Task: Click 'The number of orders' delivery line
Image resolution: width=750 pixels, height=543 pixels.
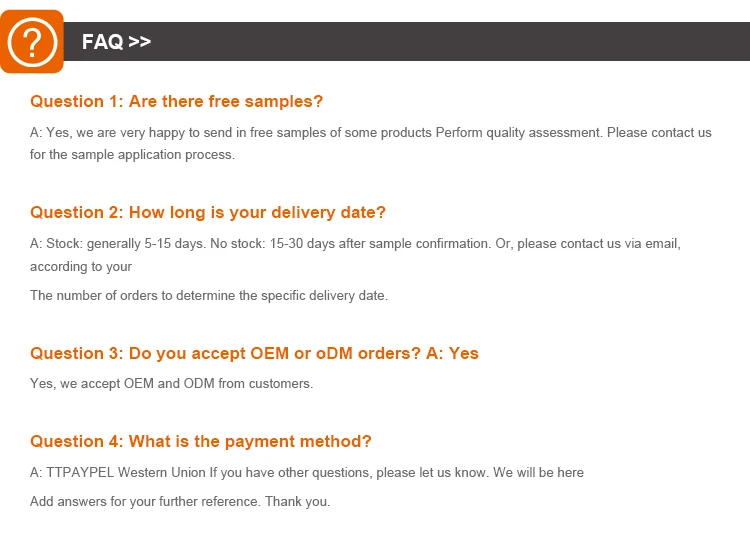Action: pyautogui.click(x=208, y=295)
